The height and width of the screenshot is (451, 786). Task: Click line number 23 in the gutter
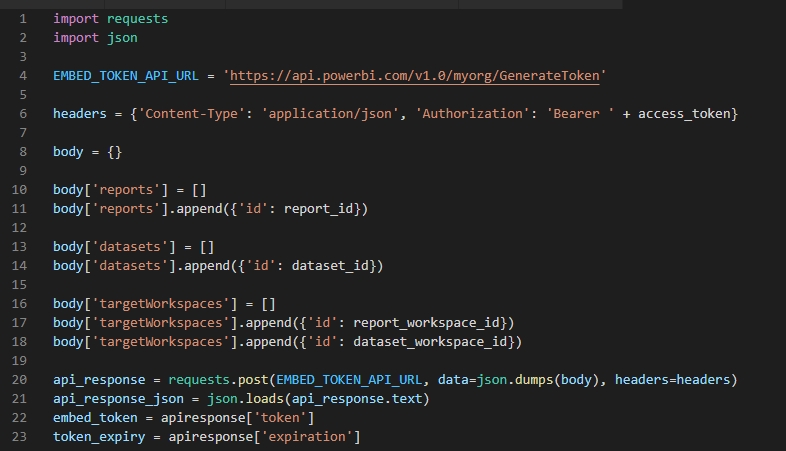tap(20, 437)
